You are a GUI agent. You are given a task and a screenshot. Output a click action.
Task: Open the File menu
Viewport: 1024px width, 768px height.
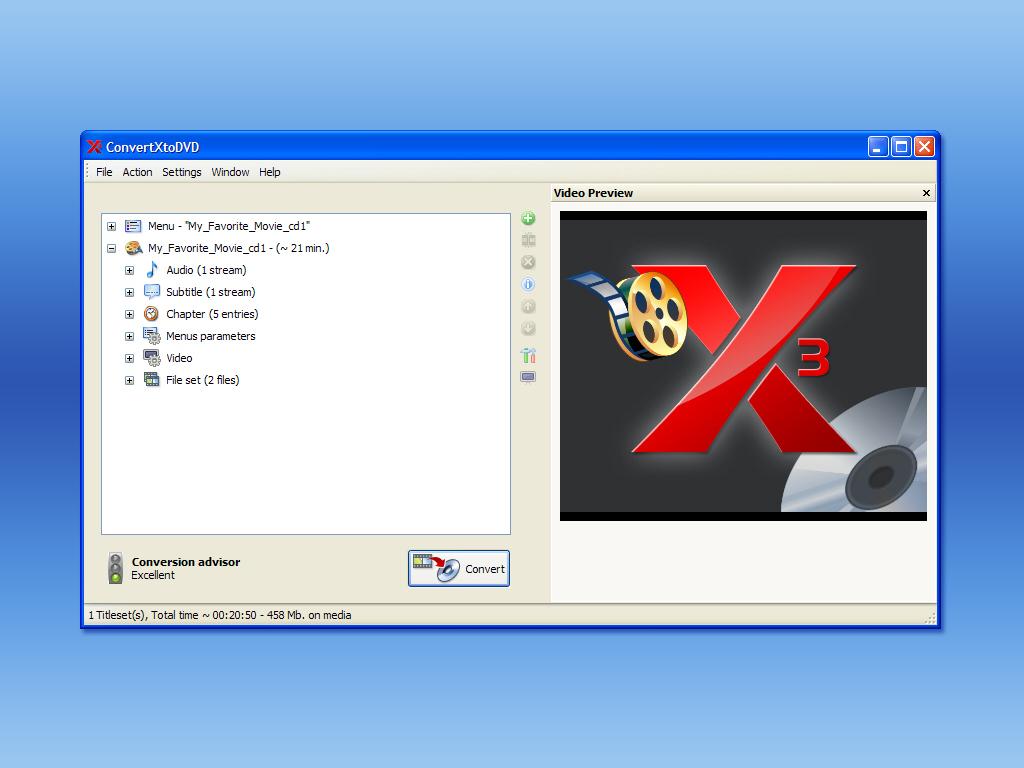tap(104, 172)
